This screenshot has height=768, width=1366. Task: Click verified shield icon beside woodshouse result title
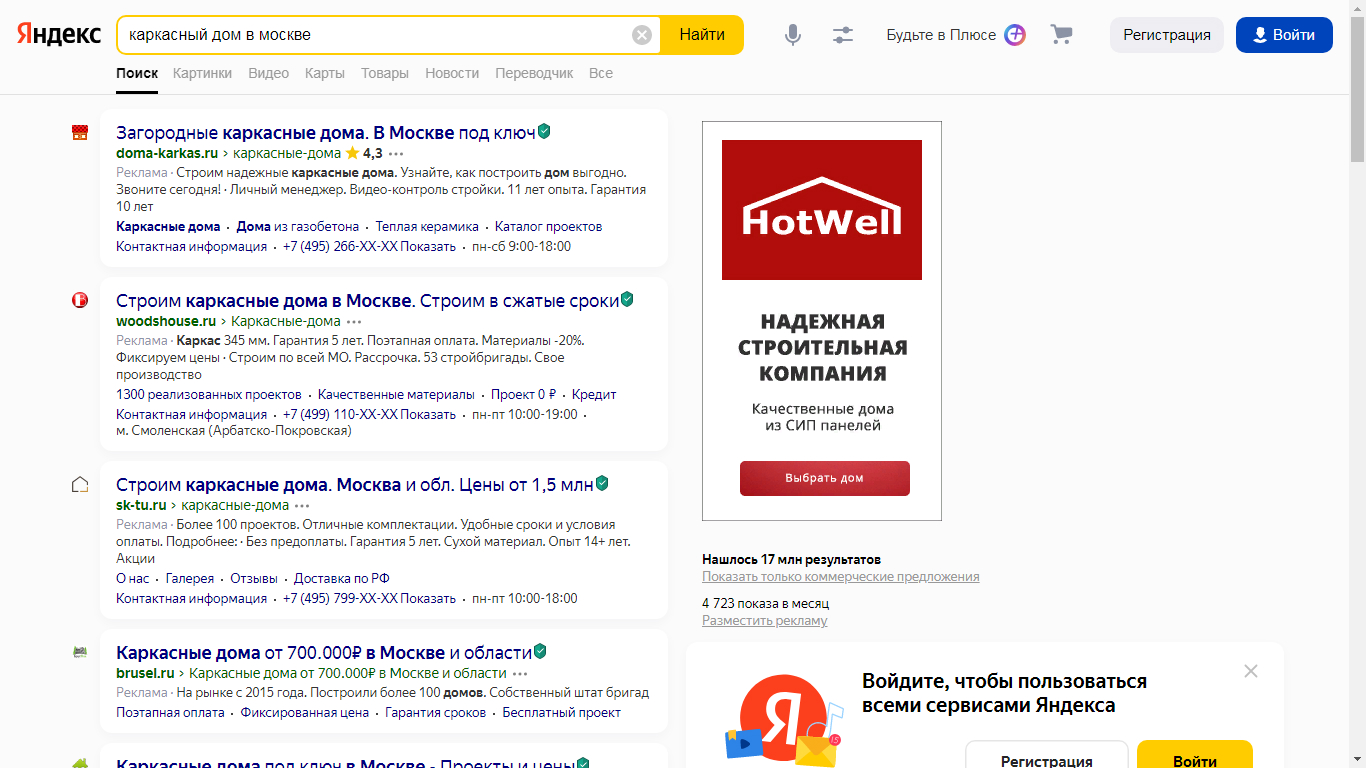click(627, 299)
